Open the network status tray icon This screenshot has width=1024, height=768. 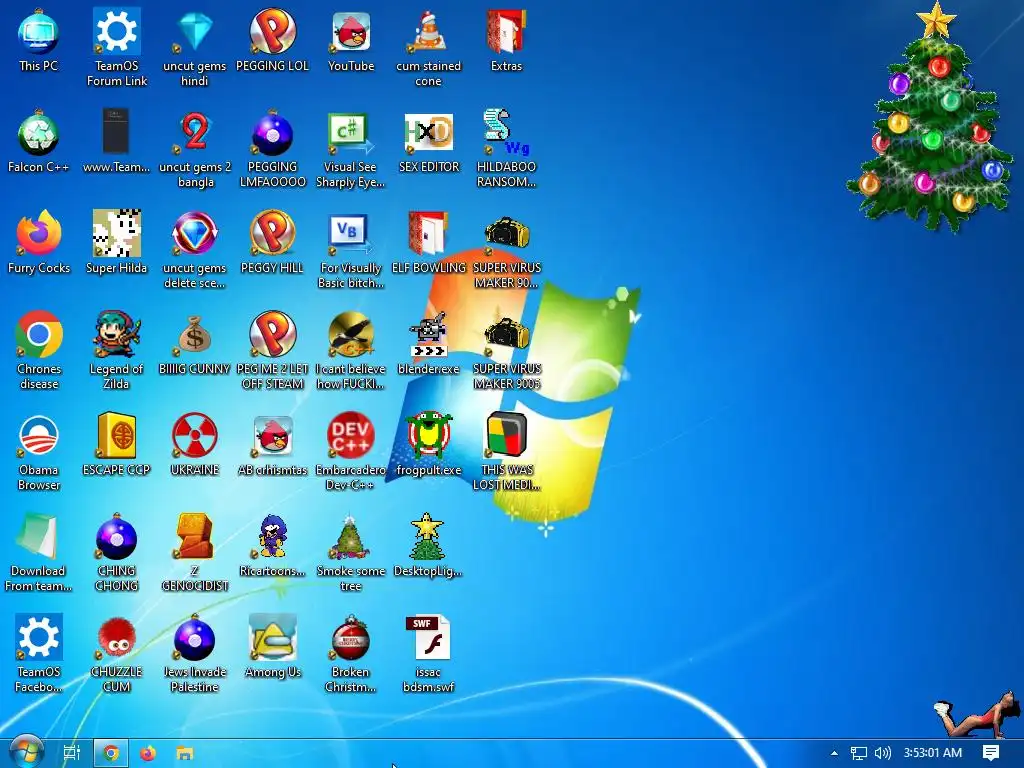coord(859,753)
